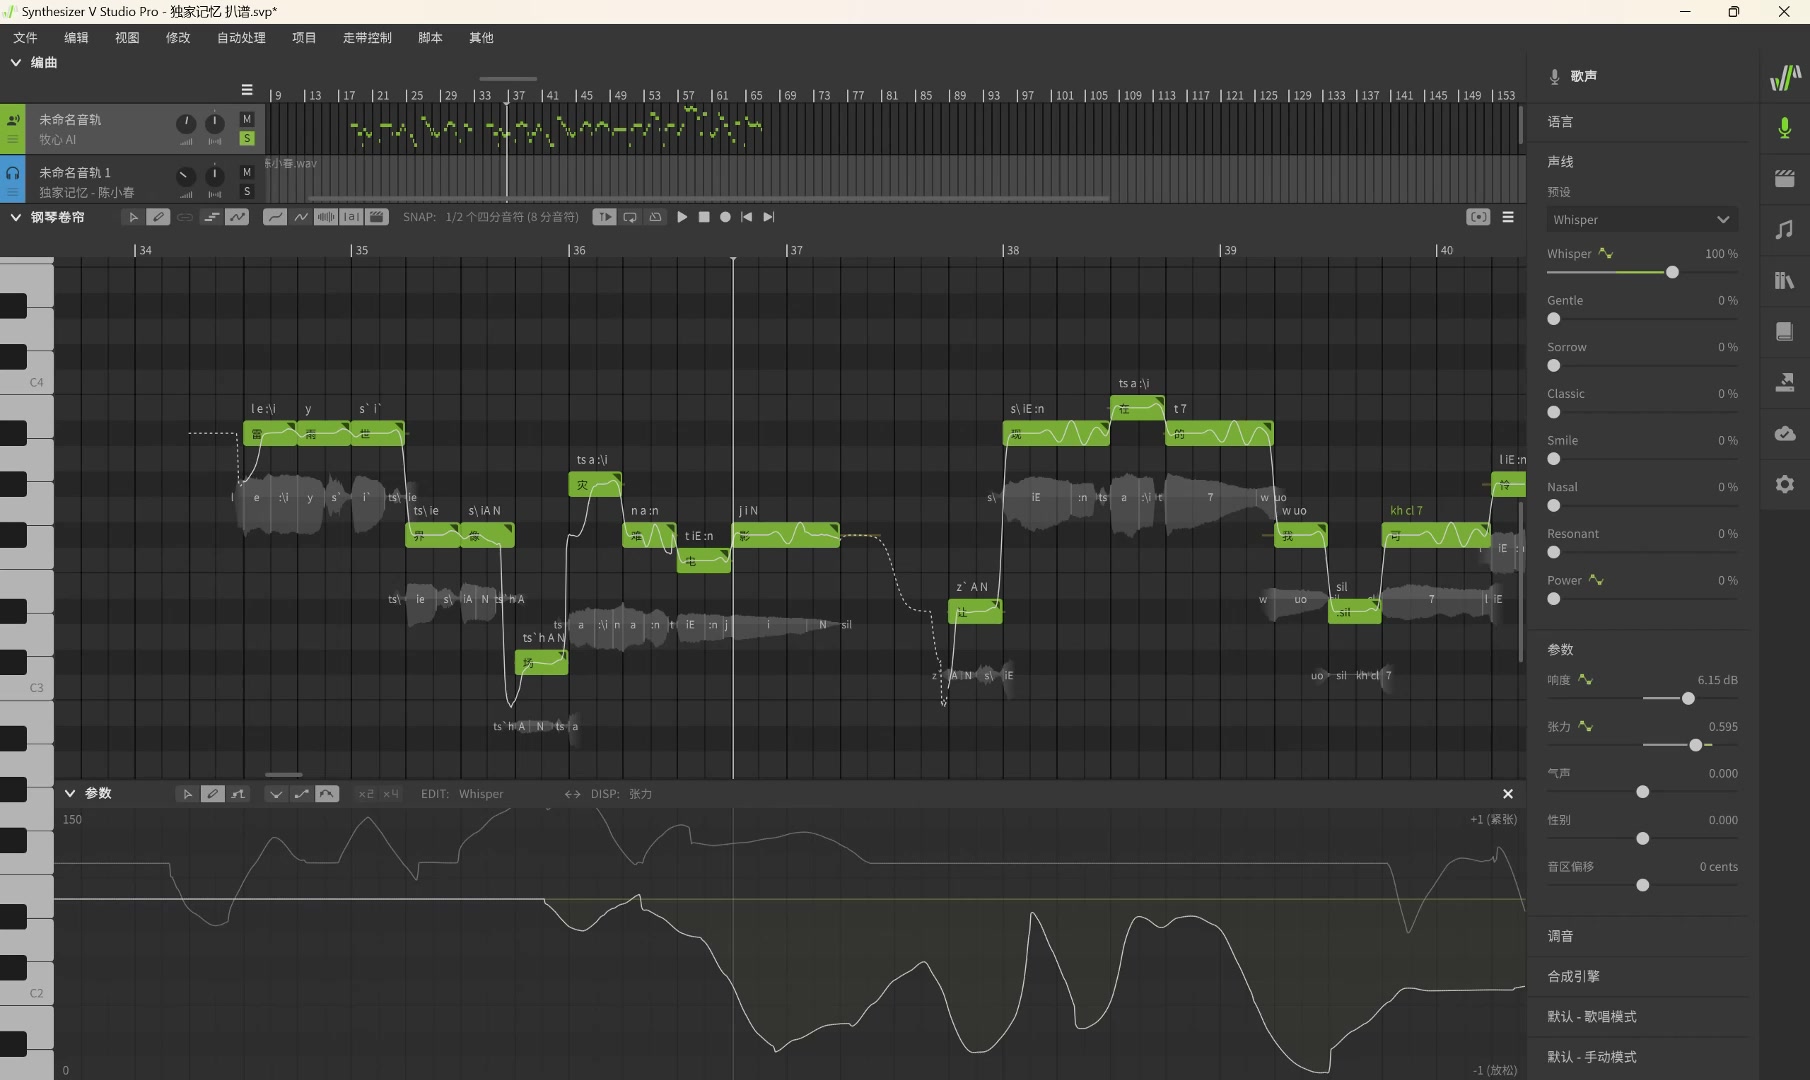
Task: Open the settings gear in right sidebar
Action: [x=1784, y=485]
